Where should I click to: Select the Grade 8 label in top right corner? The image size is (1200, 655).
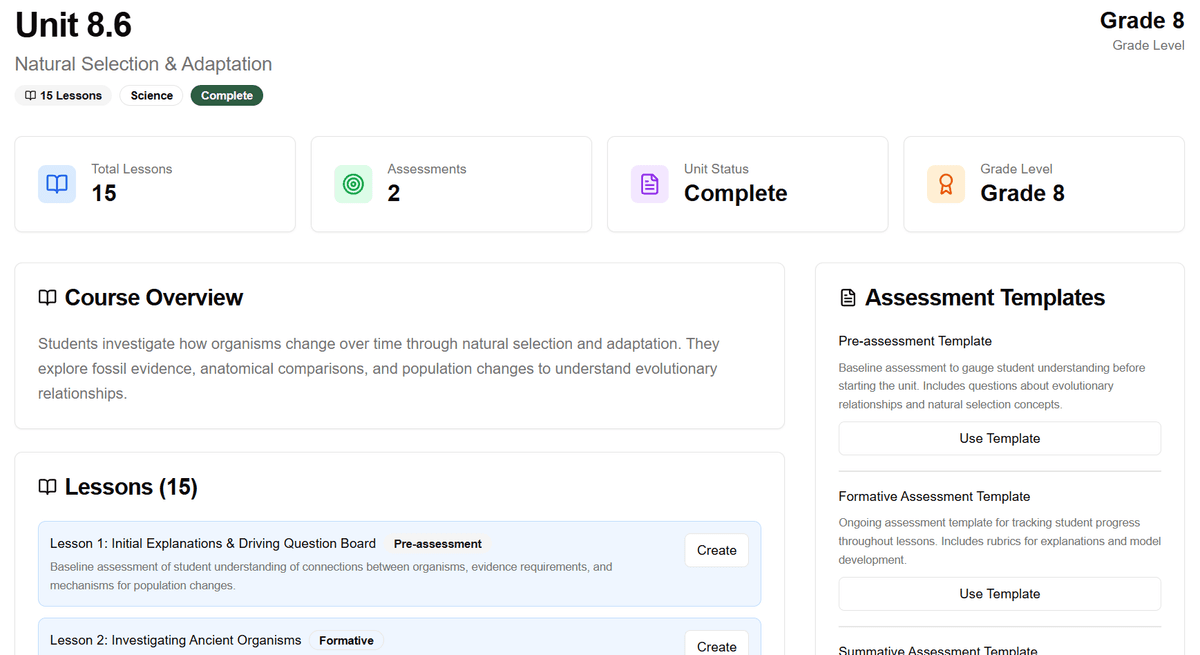[x=1142, y=20]
